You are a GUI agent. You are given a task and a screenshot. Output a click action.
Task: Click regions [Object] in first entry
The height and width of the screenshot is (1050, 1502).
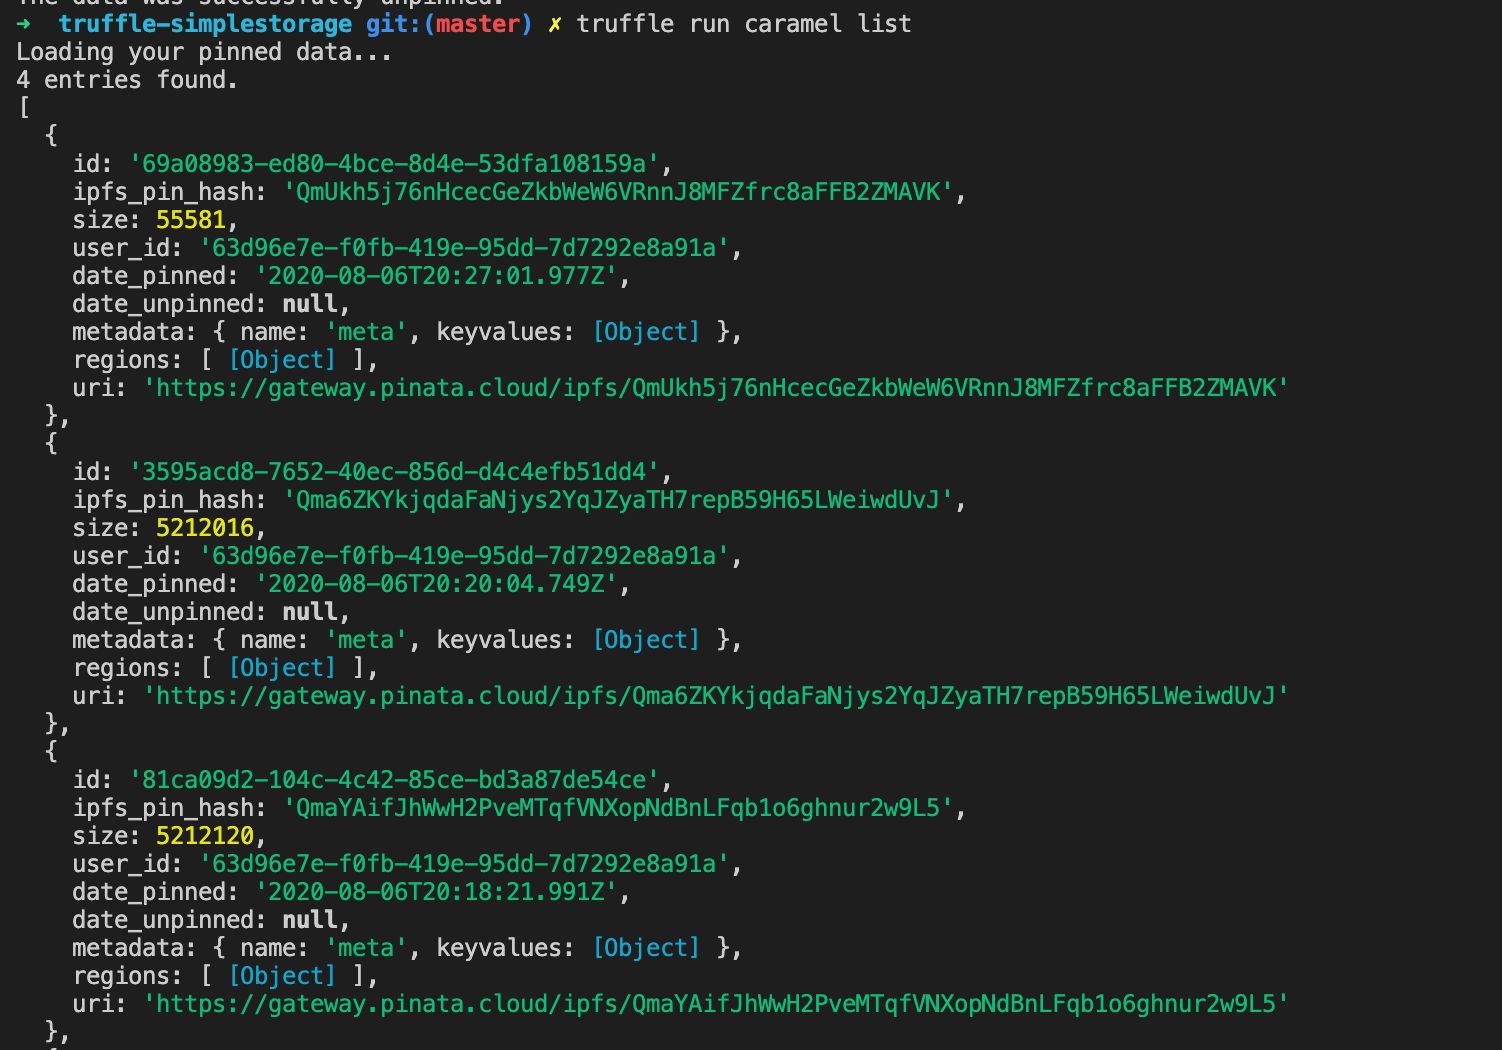tap(283, 360)
